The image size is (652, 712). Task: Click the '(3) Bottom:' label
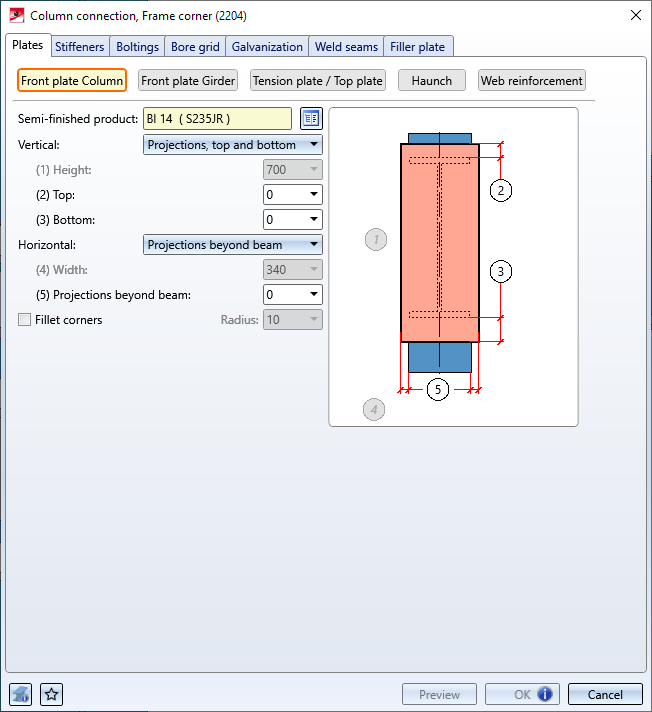(65, 220)
